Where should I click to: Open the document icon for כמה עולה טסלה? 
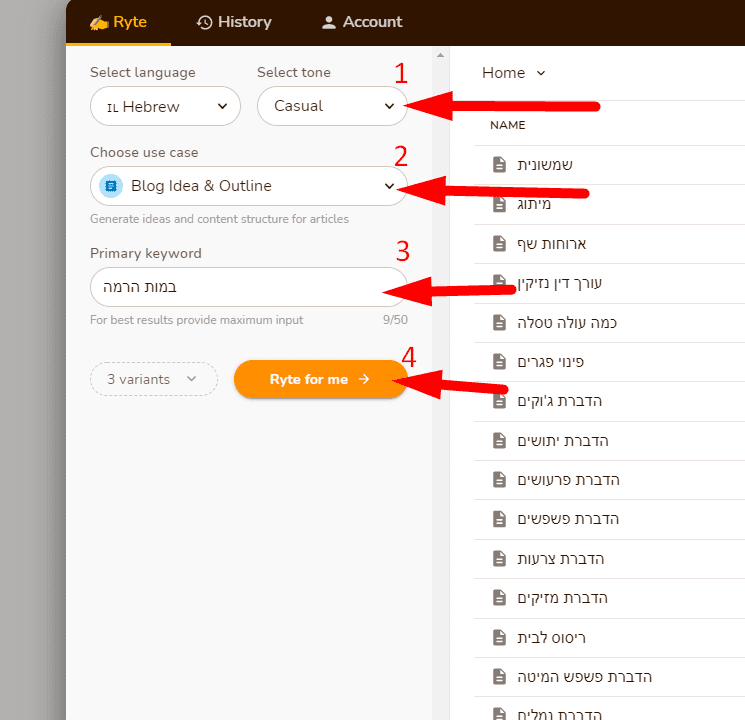[499, 322]
